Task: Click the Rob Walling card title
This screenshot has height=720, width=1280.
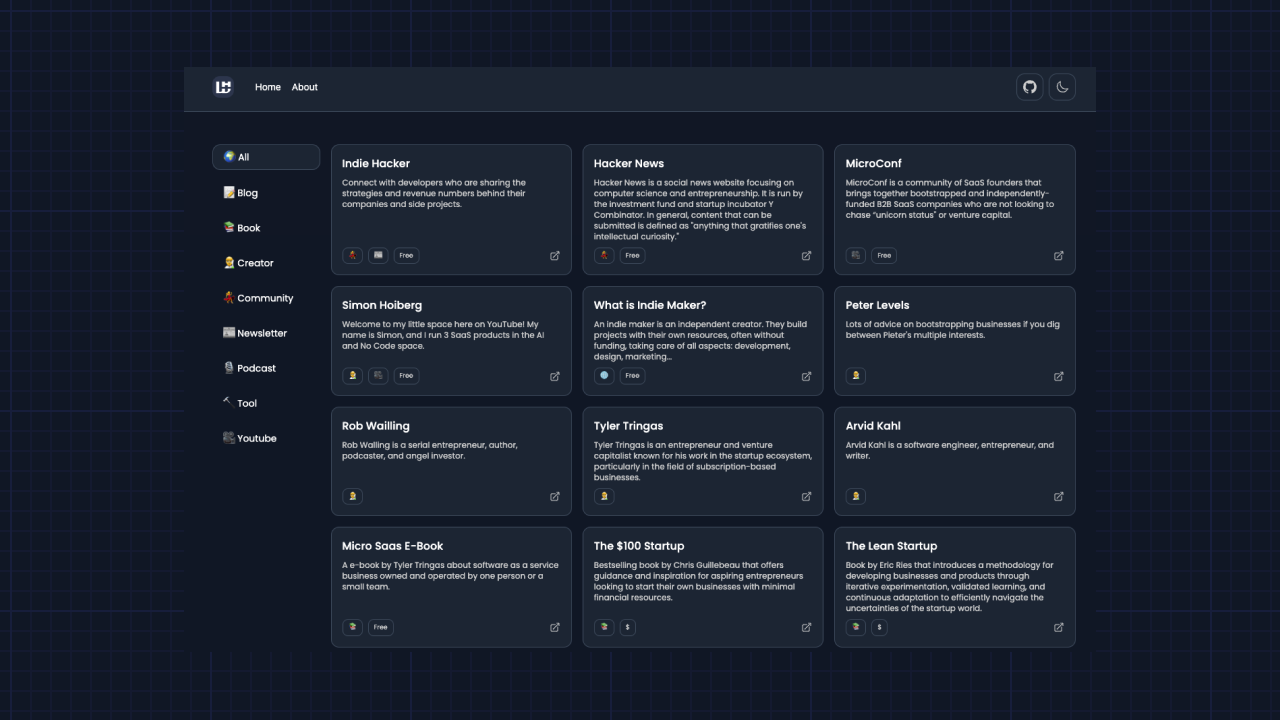Action: click(x=376, y=426)
